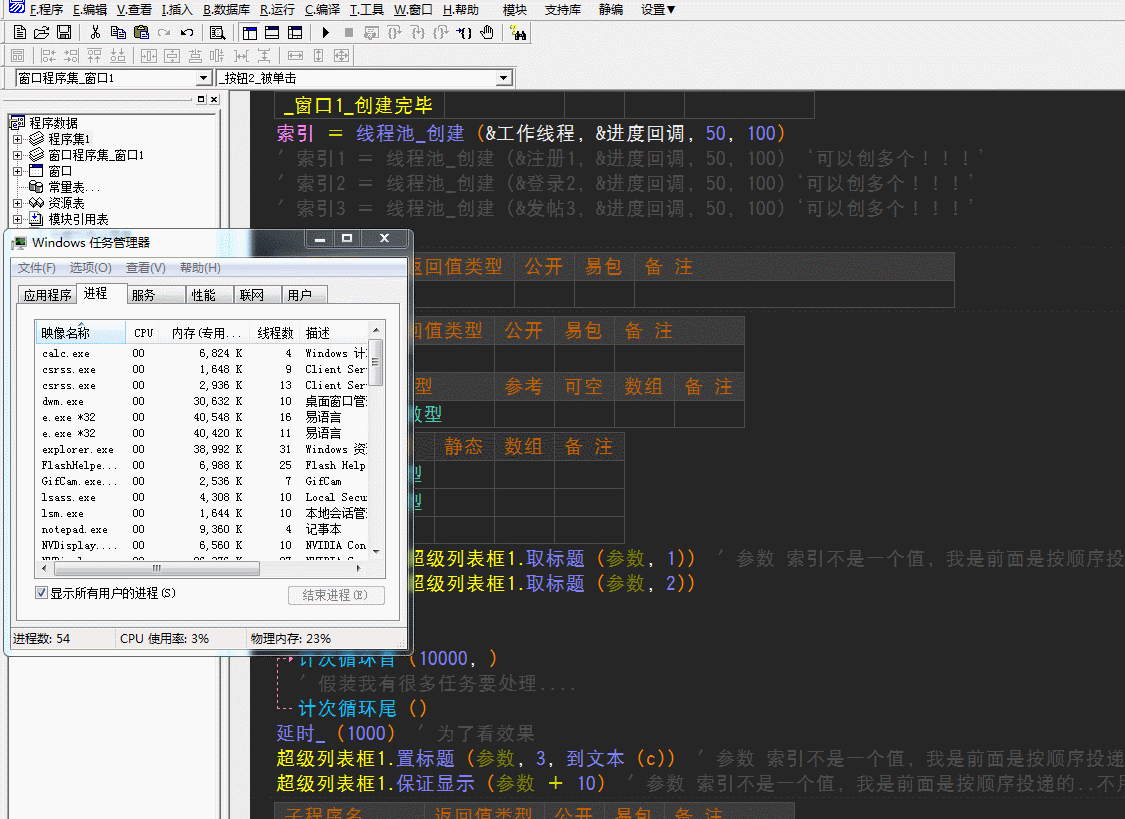
Task: Click the align-left icon in second toolbar
Action: 48,55
